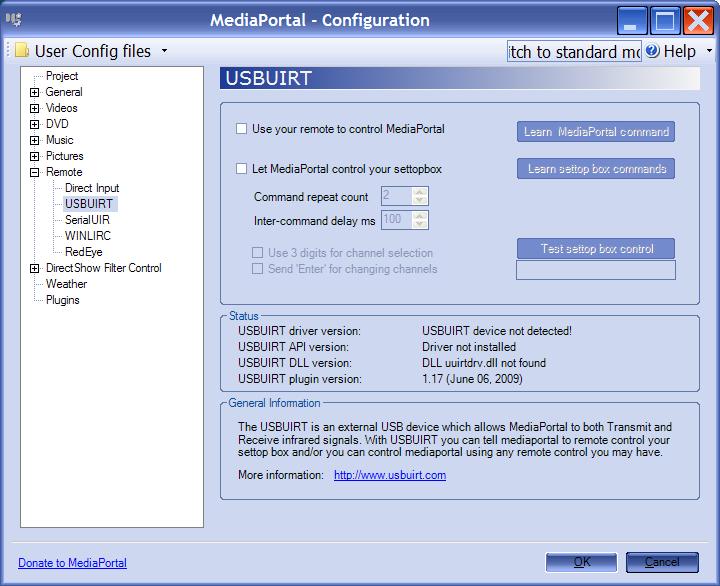This screenshot has height=586, width=720.
Task: Expand DirectShow Filter Control node
Action: (35, 268)
